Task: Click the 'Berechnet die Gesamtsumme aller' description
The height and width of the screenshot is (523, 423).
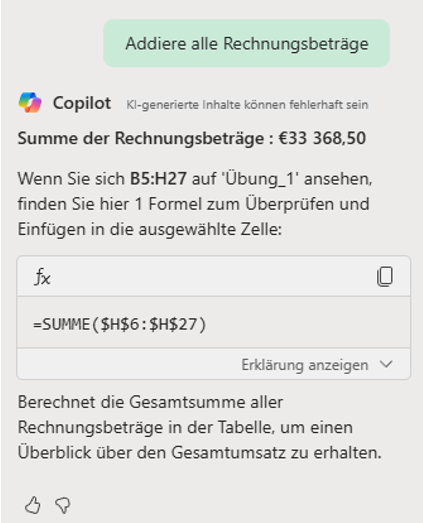Action: [x=150, y=402]
